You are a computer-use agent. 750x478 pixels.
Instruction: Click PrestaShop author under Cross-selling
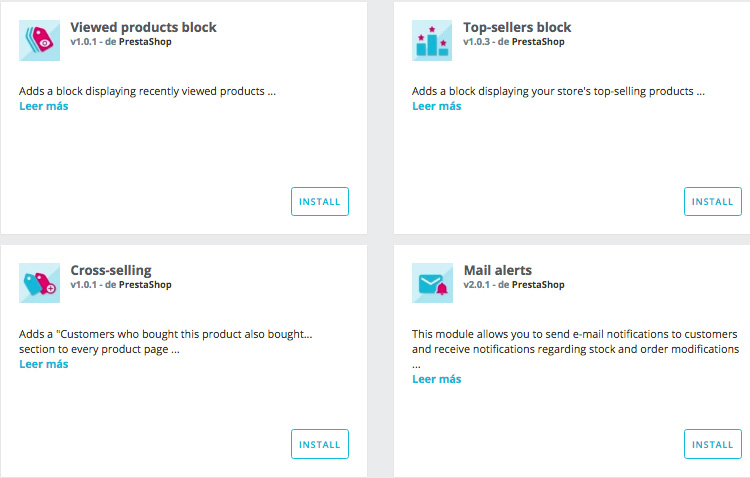pyautogui.click(x=145, y=285)
